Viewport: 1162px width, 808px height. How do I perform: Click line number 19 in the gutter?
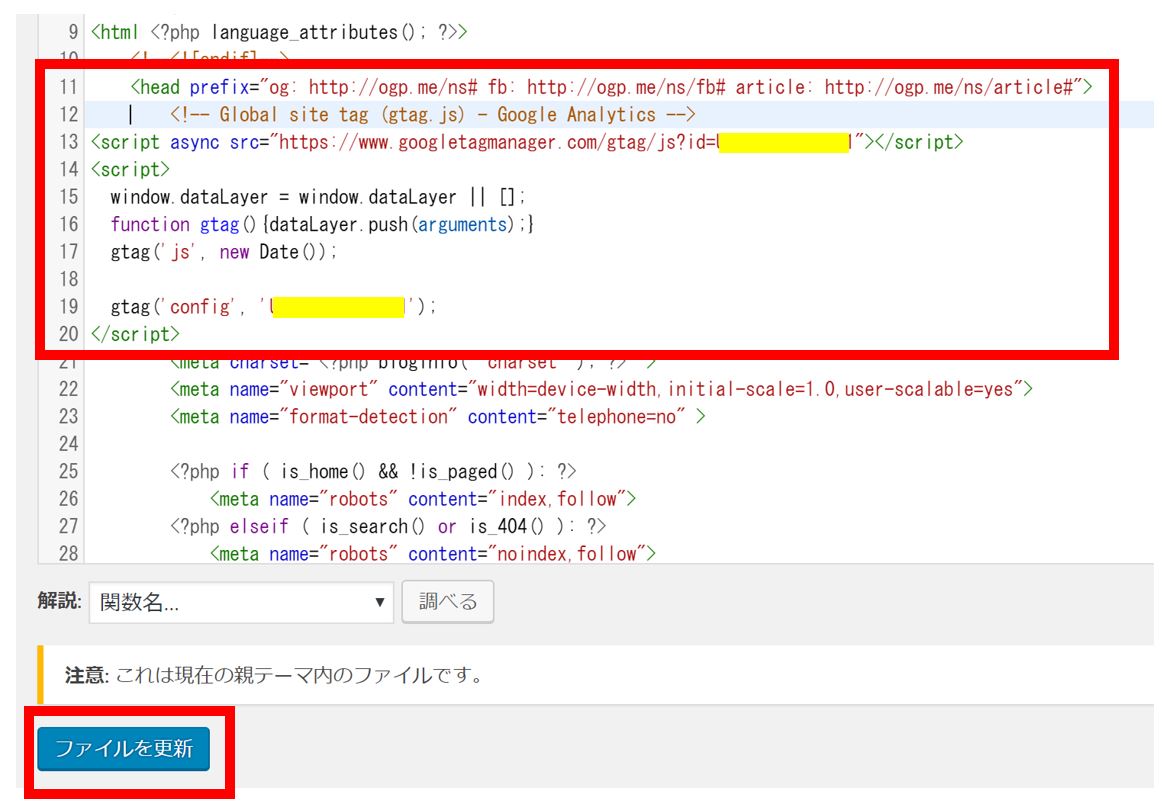coord(67,307)
